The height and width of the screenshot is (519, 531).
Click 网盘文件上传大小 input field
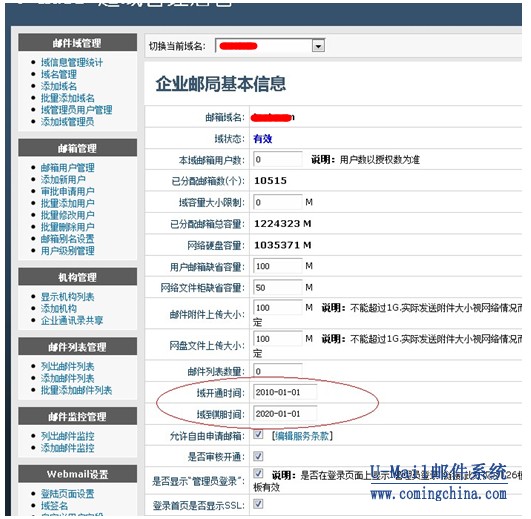[277, 339]
